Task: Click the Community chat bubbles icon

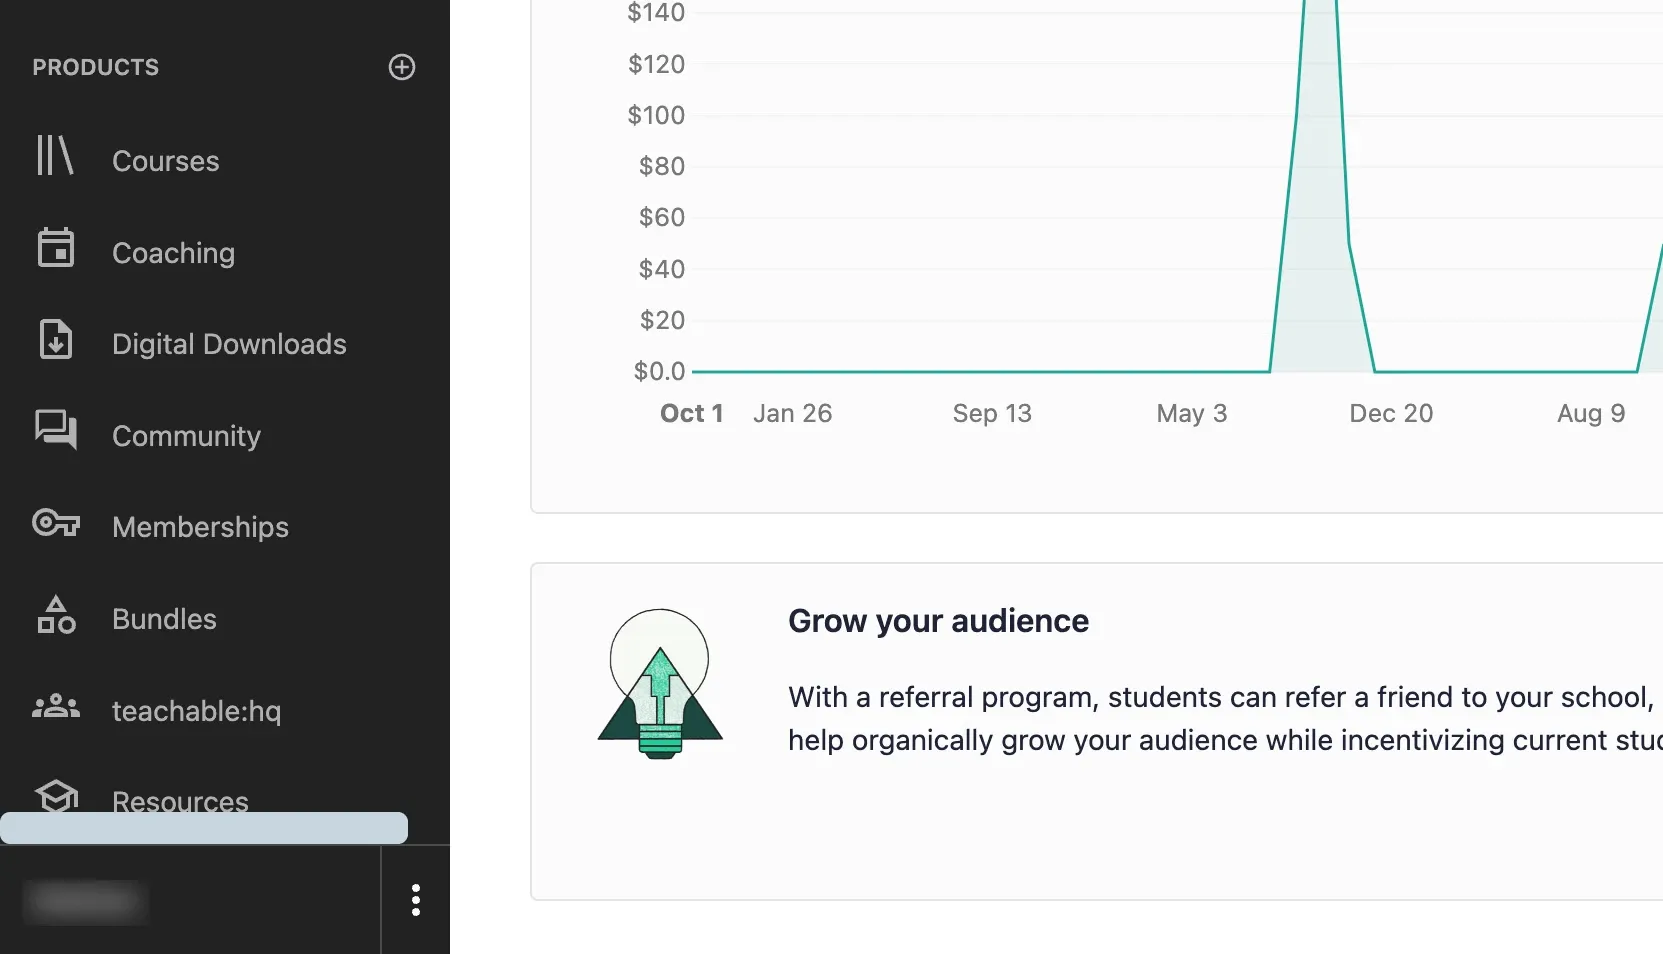Action: pyautogui.click(x=56, y=430)
